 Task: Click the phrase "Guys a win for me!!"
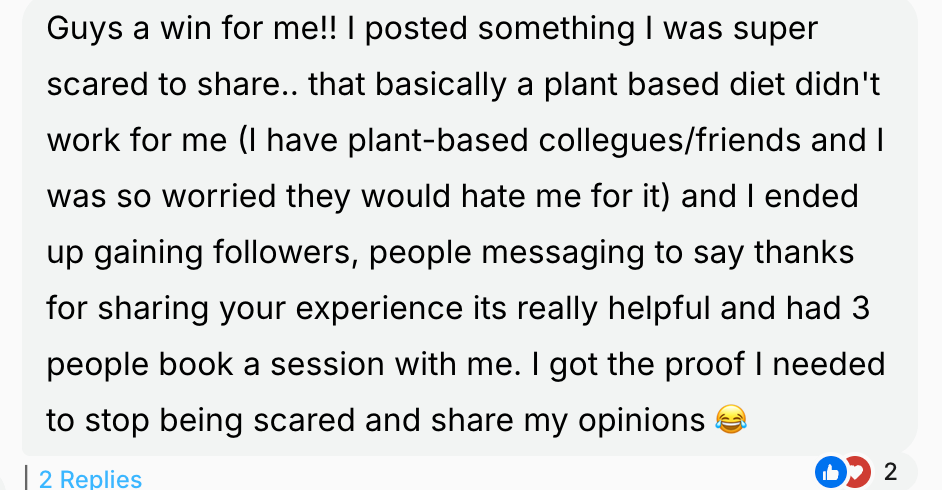[192, 29]
